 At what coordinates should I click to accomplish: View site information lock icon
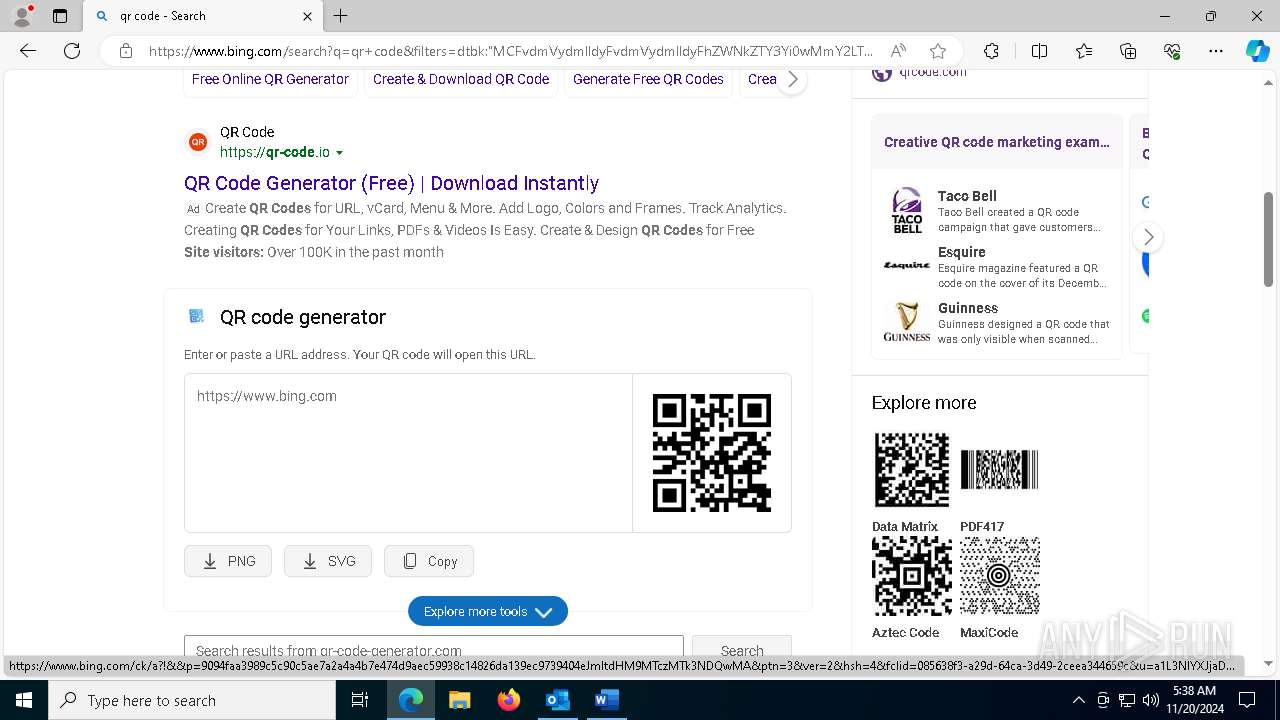(x=126, y=51)
